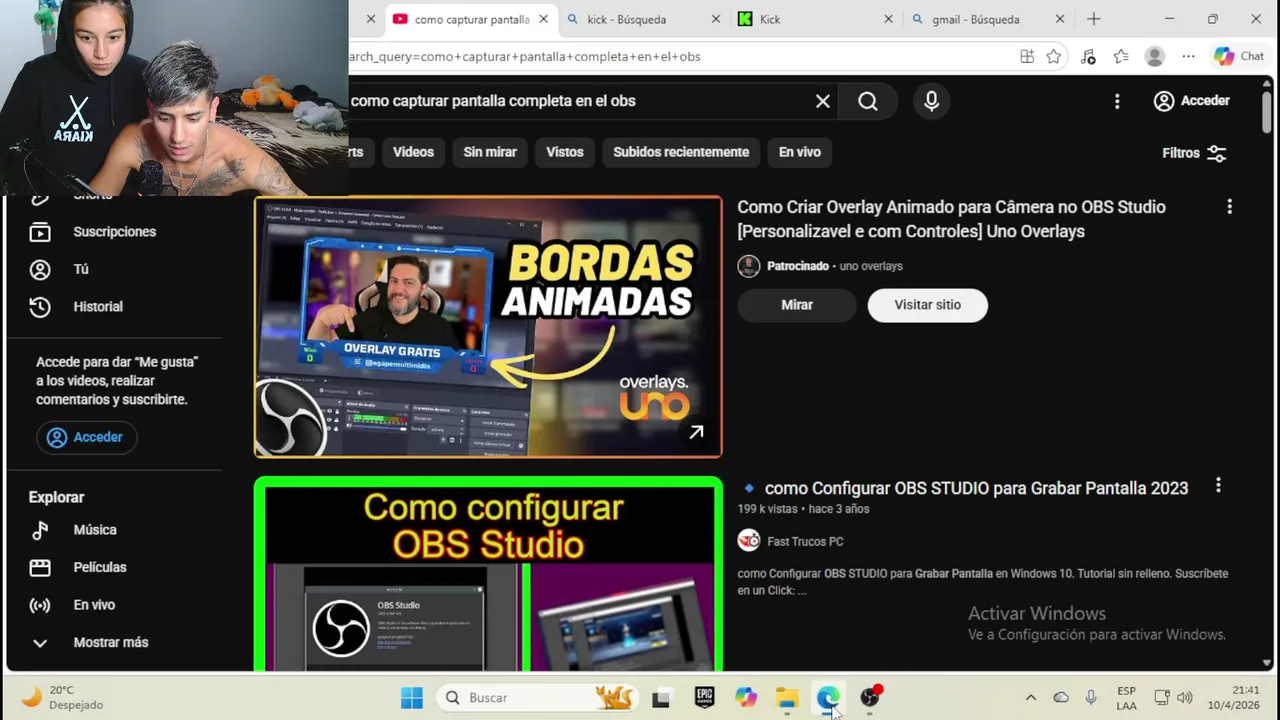Select the Videos filter chip
Viewport: 1280px width, 720px height.
coord(413,152)
